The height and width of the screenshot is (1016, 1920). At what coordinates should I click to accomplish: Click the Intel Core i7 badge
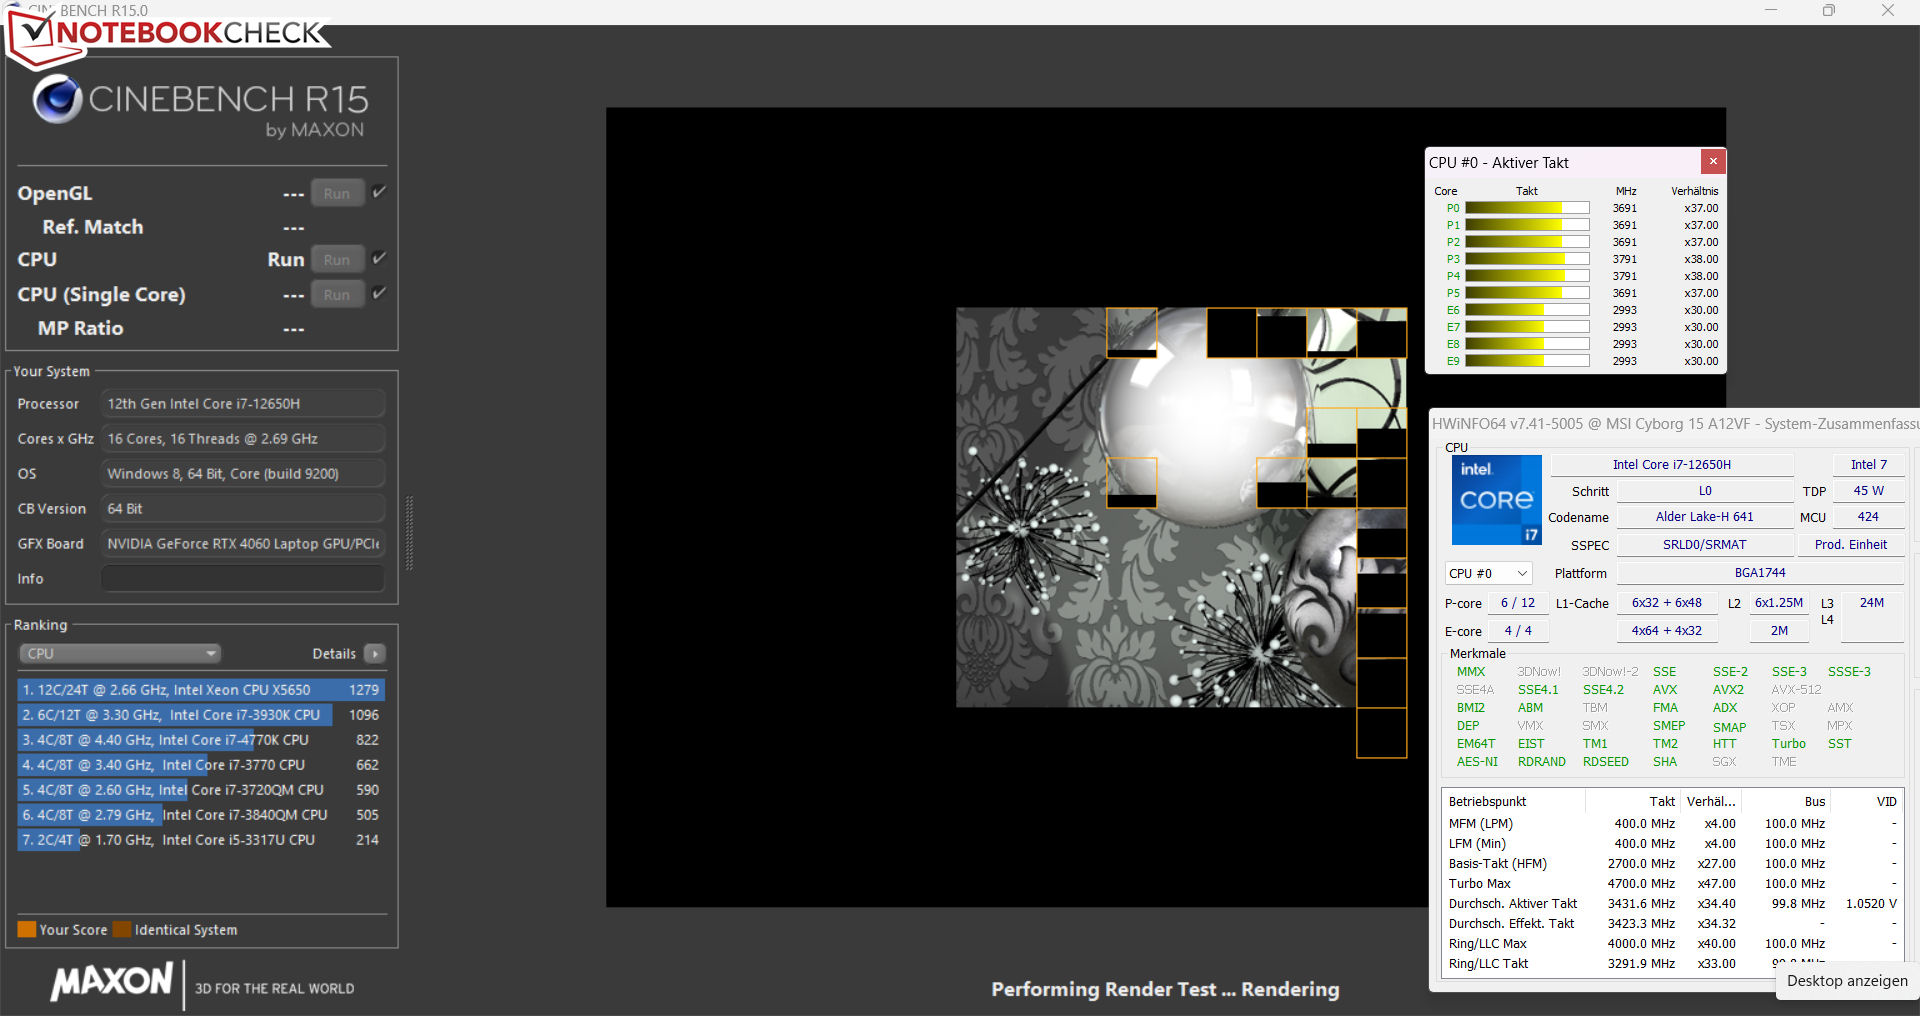(x=1496, y=500)
